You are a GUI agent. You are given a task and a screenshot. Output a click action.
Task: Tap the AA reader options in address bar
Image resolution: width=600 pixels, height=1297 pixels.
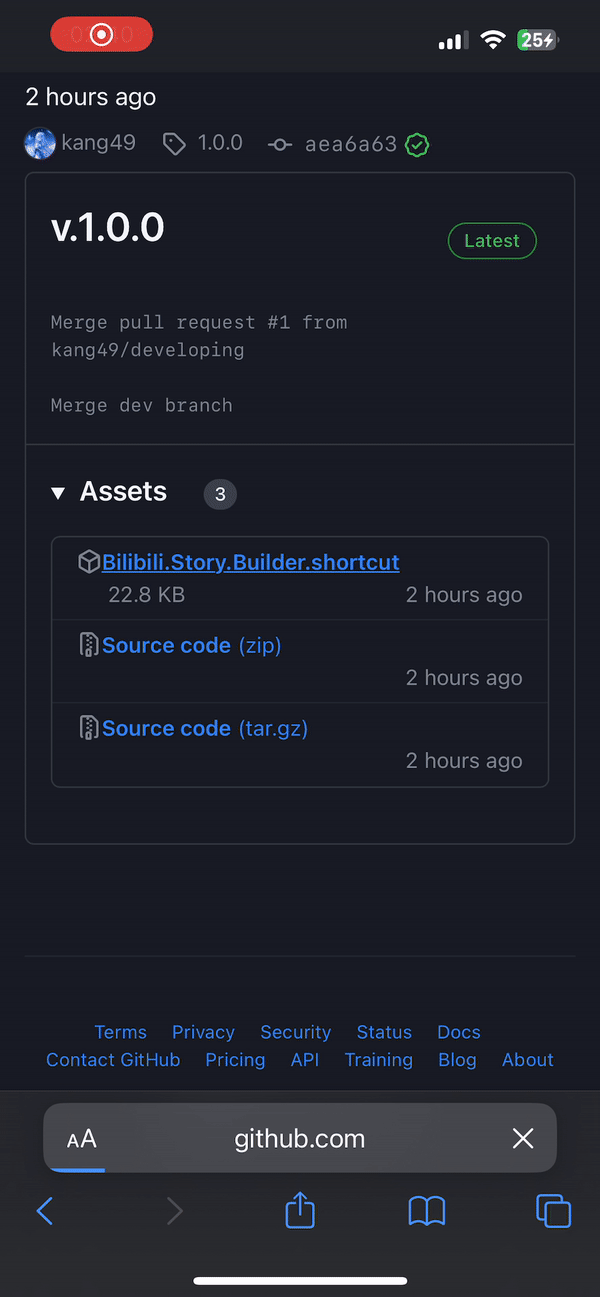tap(82, 1138)
